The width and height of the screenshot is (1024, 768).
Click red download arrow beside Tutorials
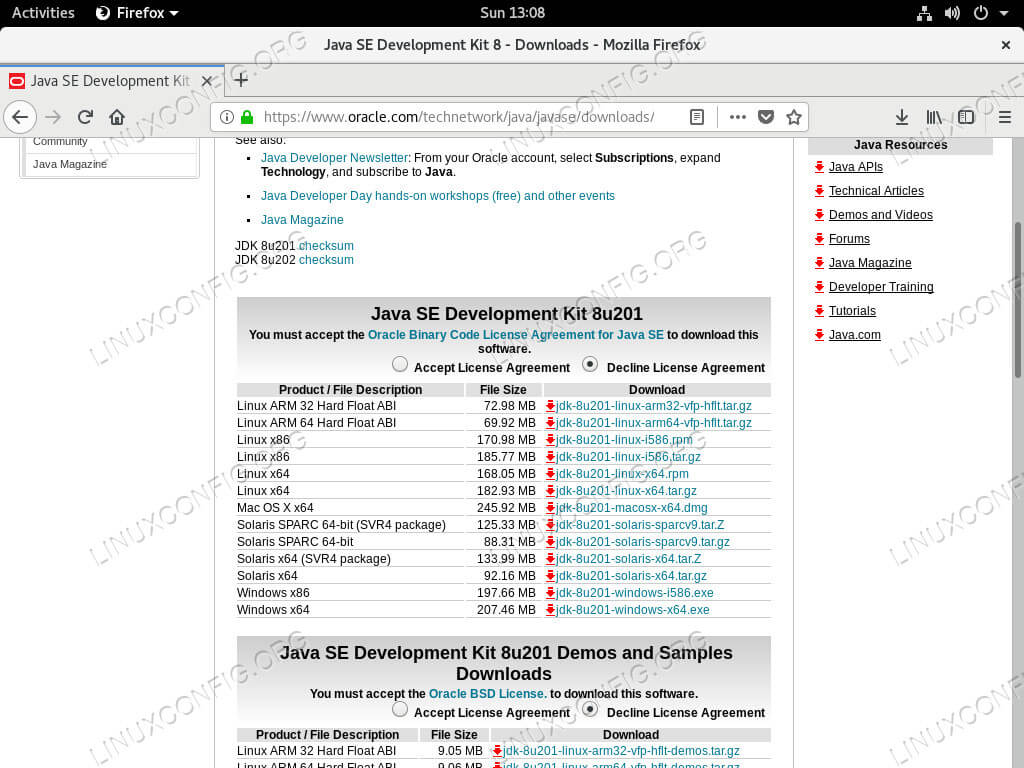pyautogui.click(x=819, y=311)
